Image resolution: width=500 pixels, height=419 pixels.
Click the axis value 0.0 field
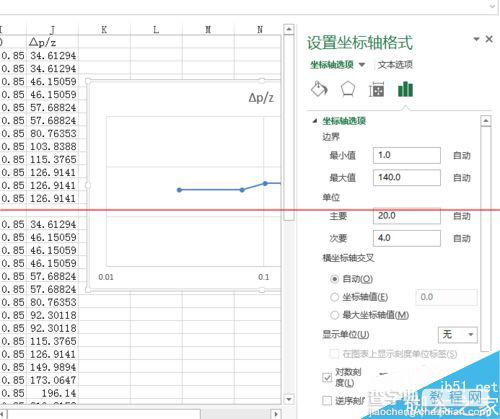click(x=446, y=297)
